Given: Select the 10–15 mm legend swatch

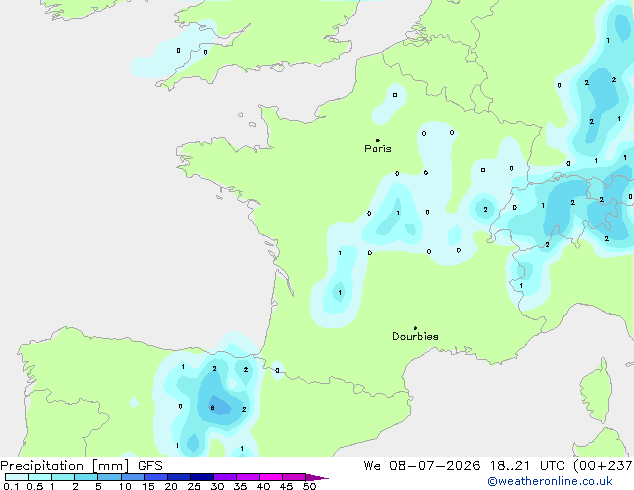Looking at the screenshot, I should pyautogui.click(x=133, y=477).
